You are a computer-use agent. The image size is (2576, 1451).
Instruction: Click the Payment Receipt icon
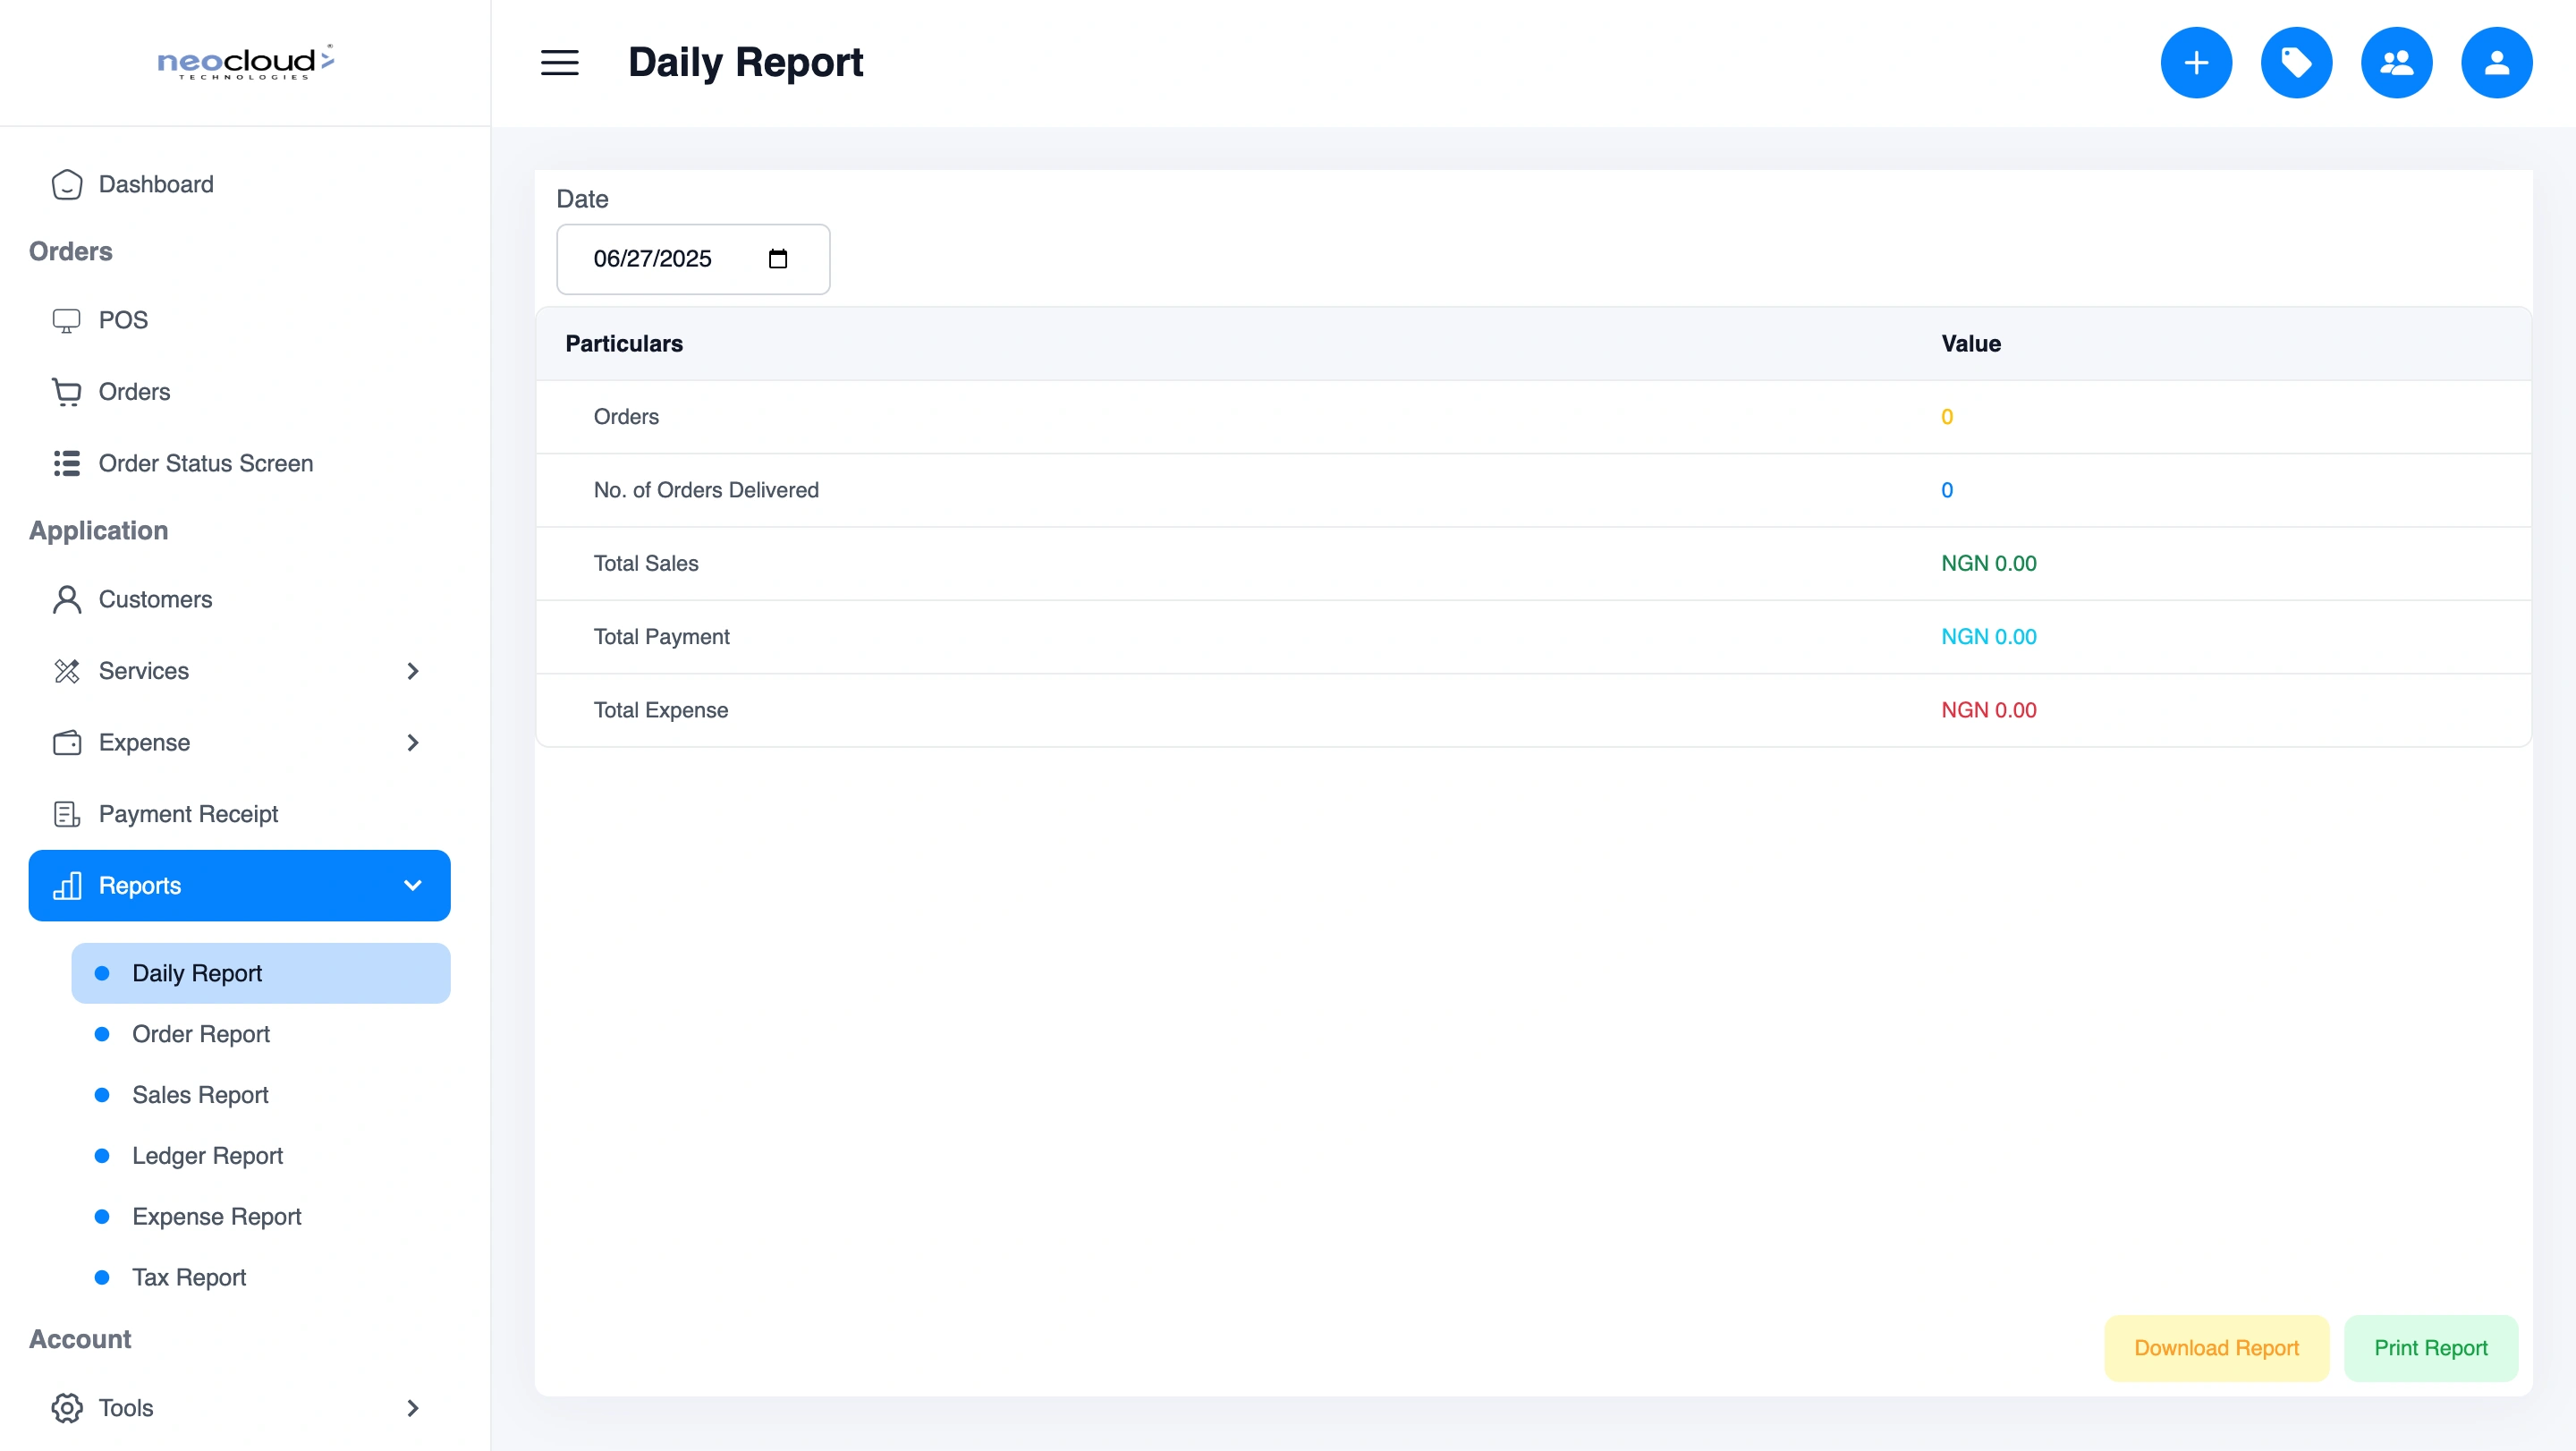click(x=66, y=814)
